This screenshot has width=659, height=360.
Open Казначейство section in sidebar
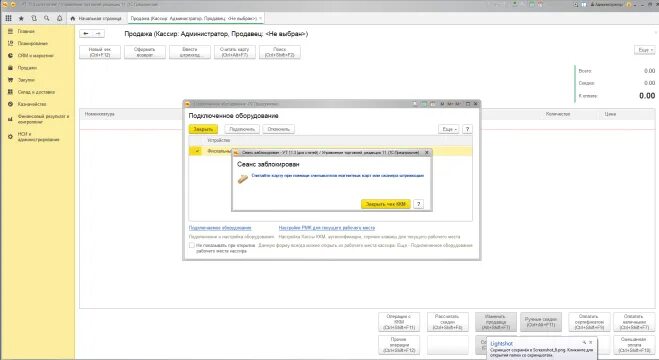32,104
